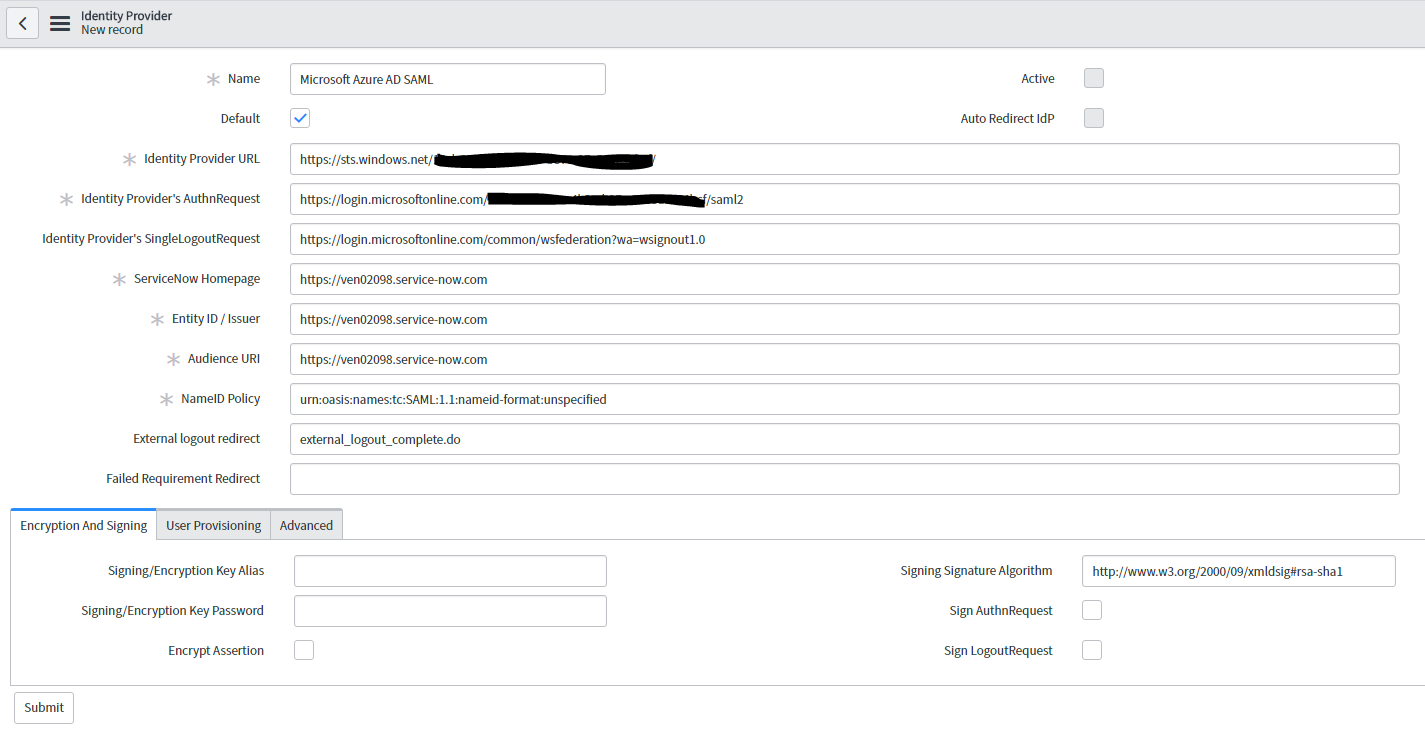The image size is (1425, 739).
Task: Select the Signing Signature Algorithm field
Action: [x=1238, y=570]
